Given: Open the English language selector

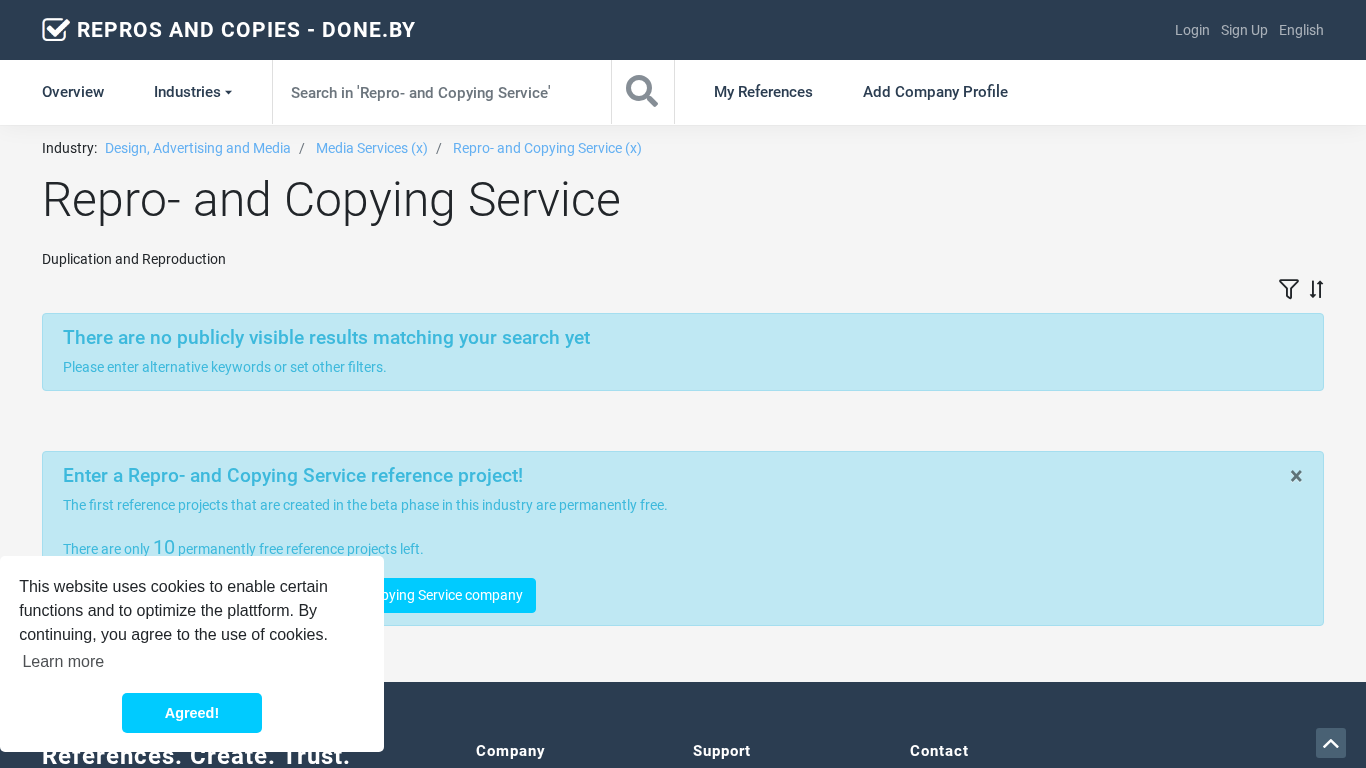Looking at the screenshot, I should (x=1300, y=30).
